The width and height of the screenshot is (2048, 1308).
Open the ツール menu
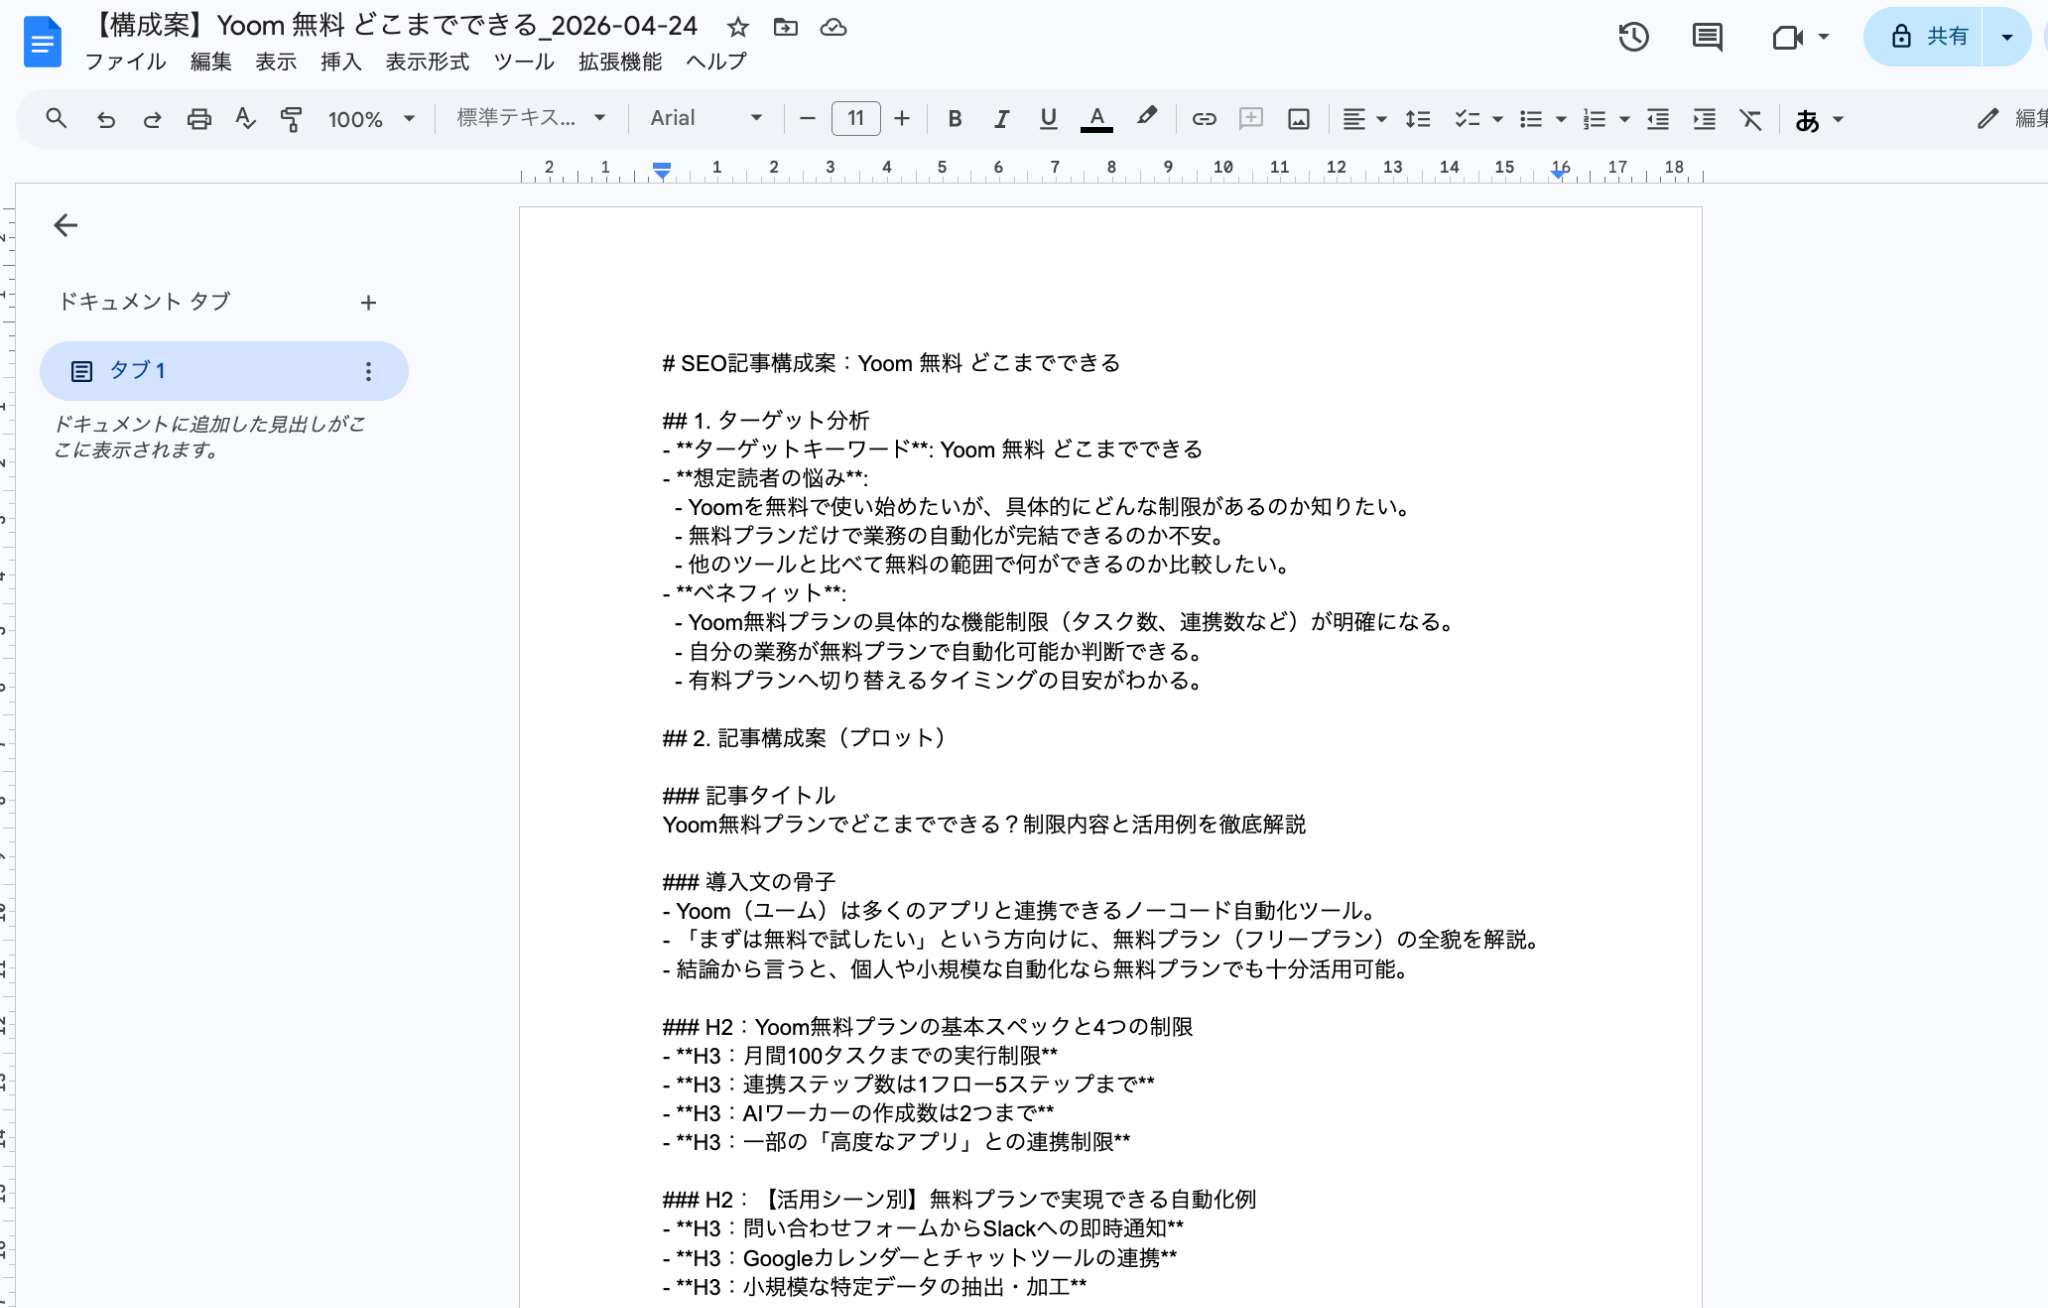point(523,62)
